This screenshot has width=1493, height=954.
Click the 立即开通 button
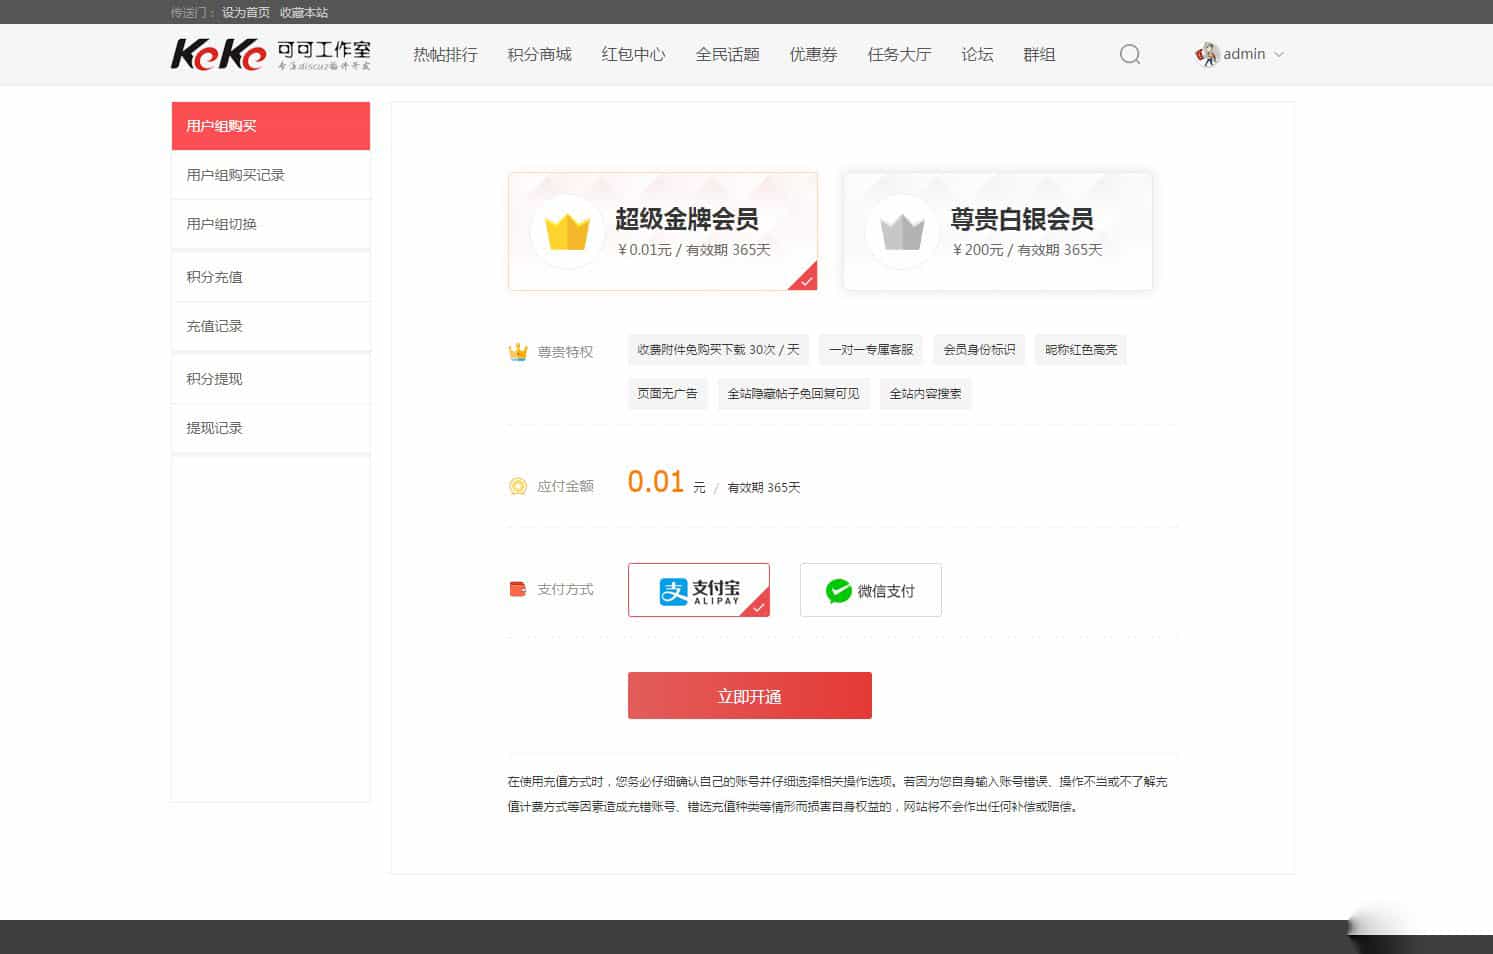pyautogui.click(x=750, y=696)
